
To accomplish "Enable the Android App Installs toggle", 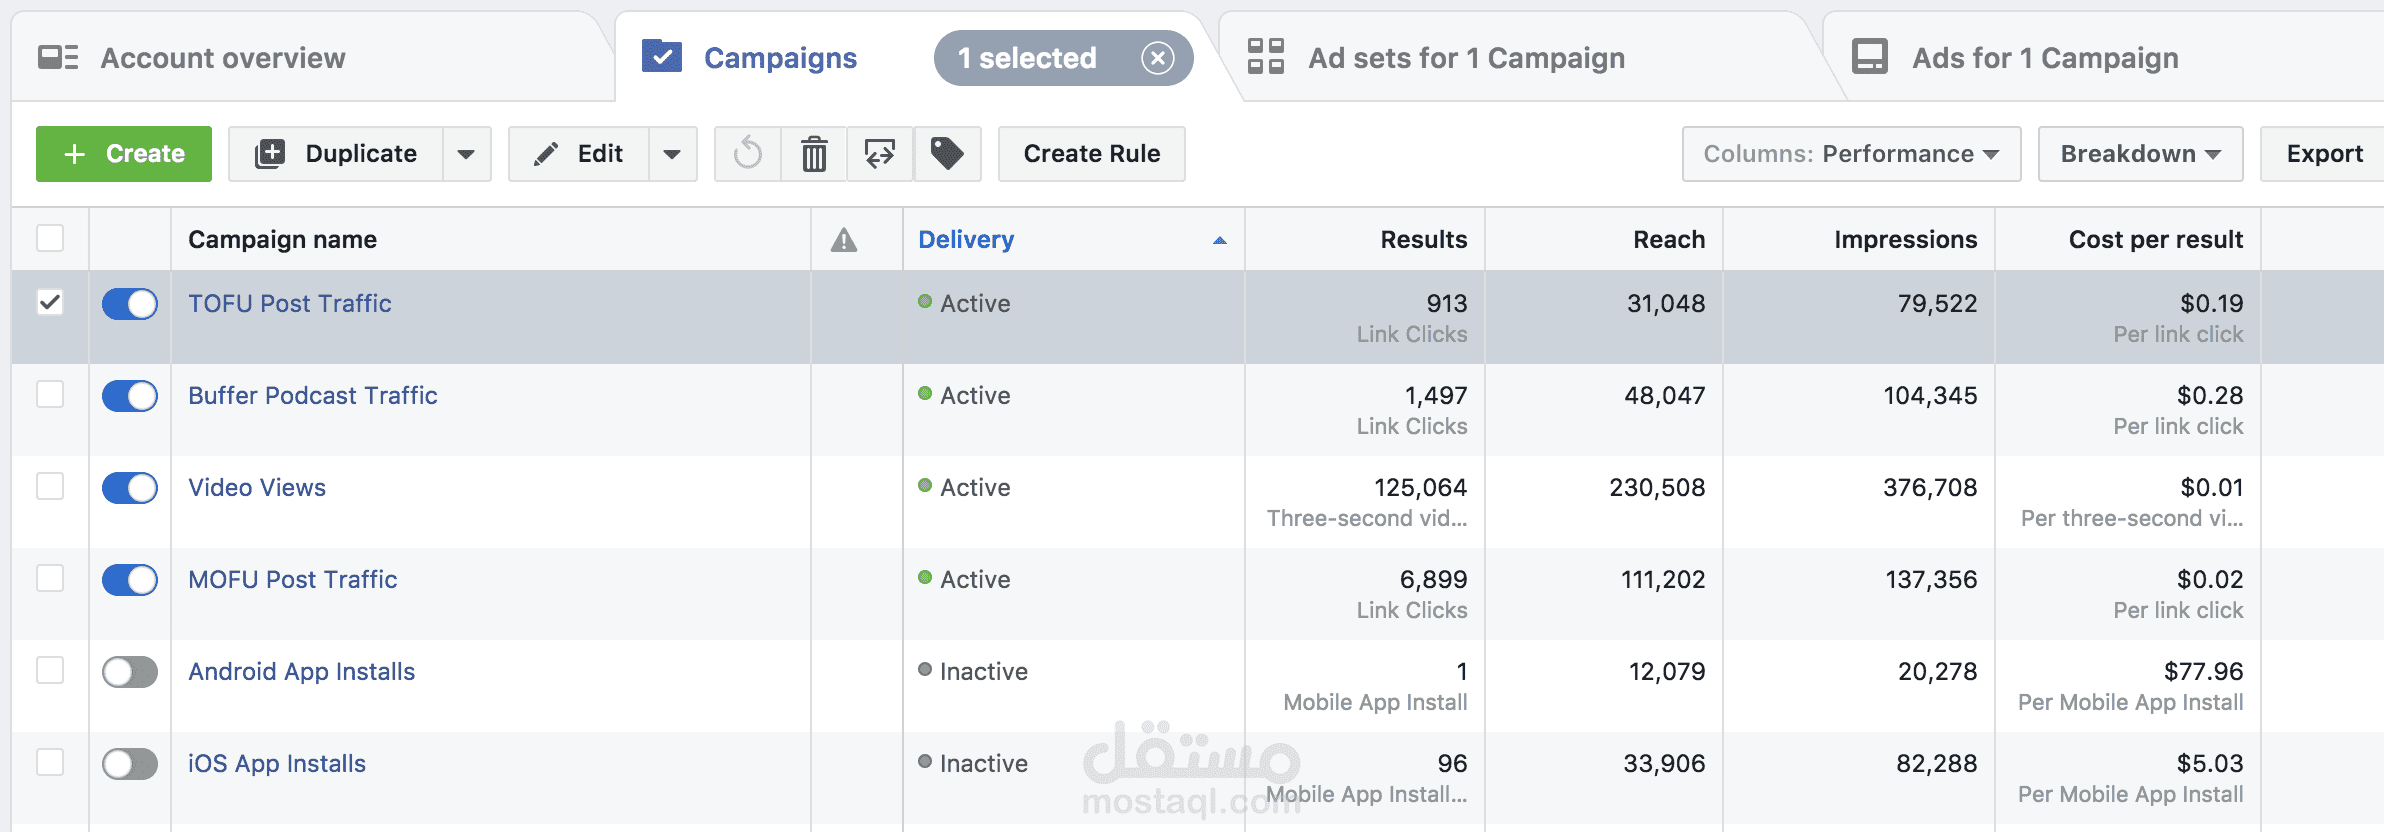I will (x=130, y=672).
